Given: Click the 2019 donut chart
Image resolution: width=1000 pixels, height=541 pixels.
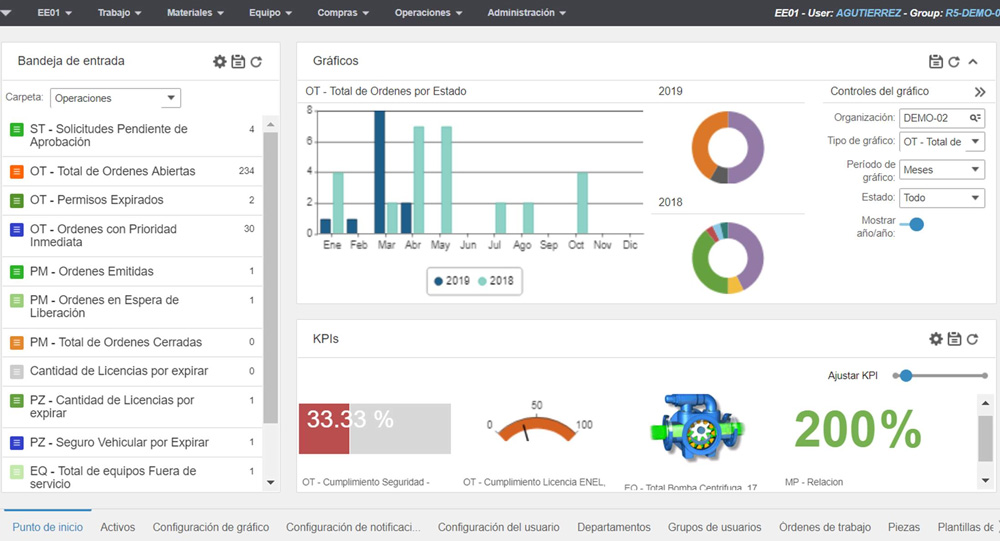Looking at the screenshot, I should [x=728, y=147].
